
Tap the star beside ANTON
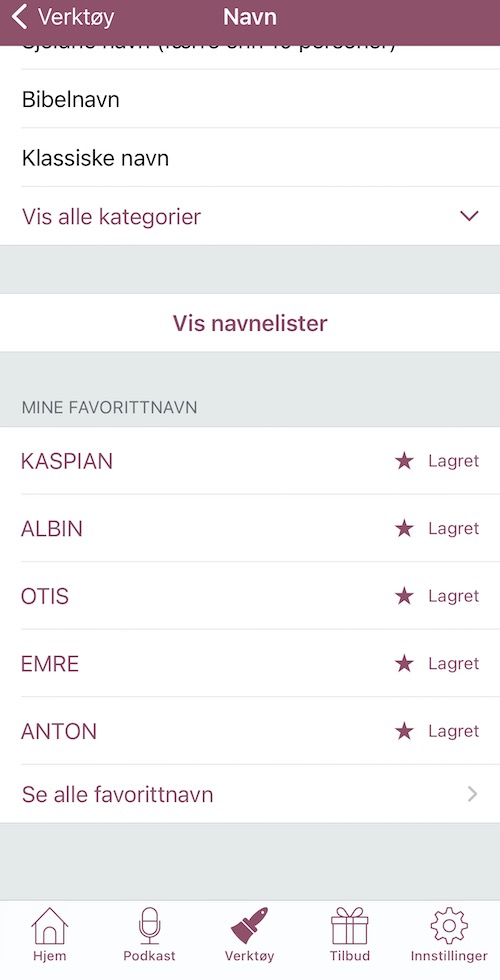404,731
